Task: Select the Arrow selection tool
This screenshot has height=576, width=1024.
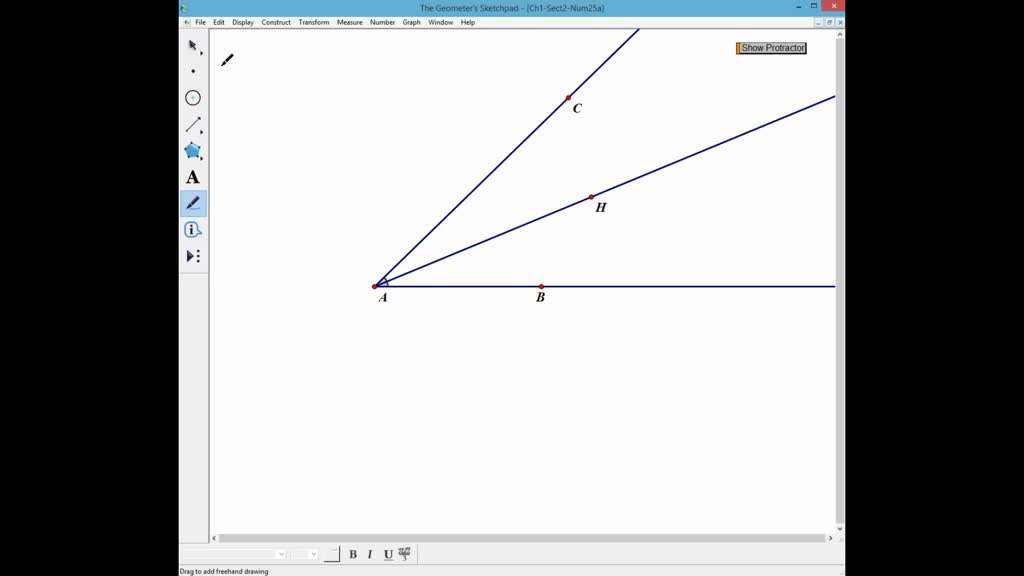Action: (191, 46)
